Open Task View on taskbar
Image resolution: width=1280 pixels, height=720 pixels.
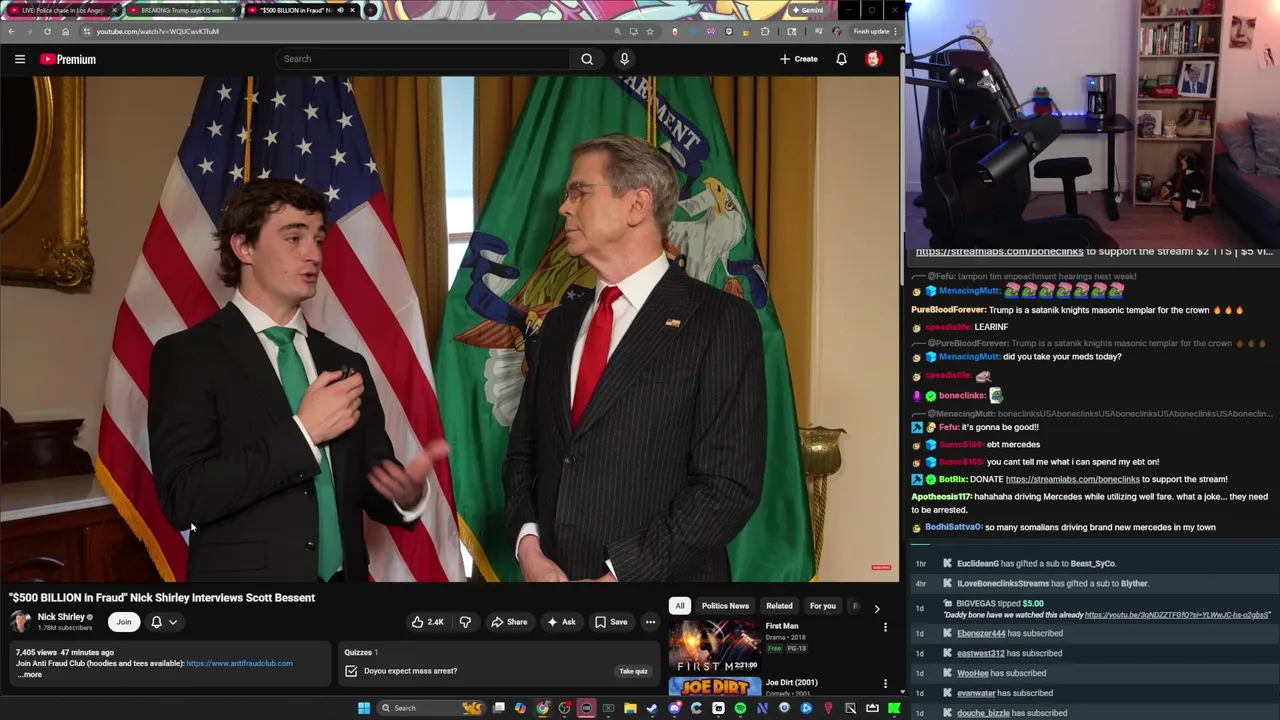click(498, 708)
